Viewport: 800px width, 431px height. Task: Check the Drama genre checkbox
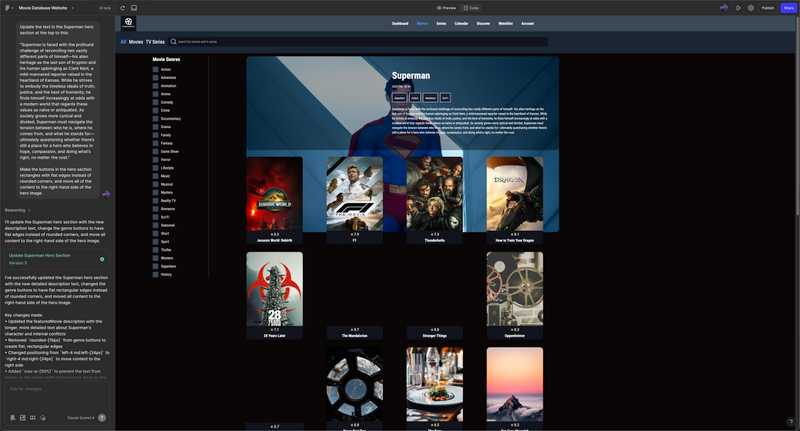pyautogui.click(x=156, y=126)
